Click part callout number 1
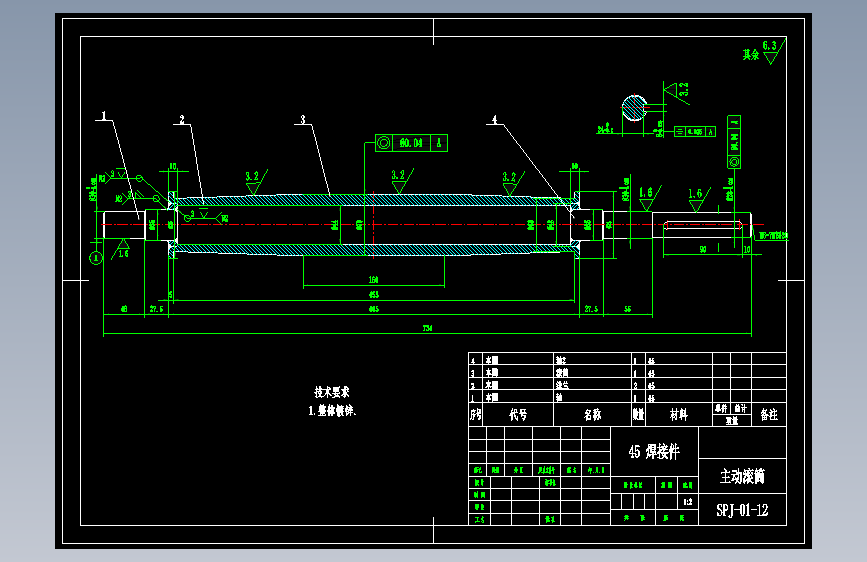 [103, 116]
